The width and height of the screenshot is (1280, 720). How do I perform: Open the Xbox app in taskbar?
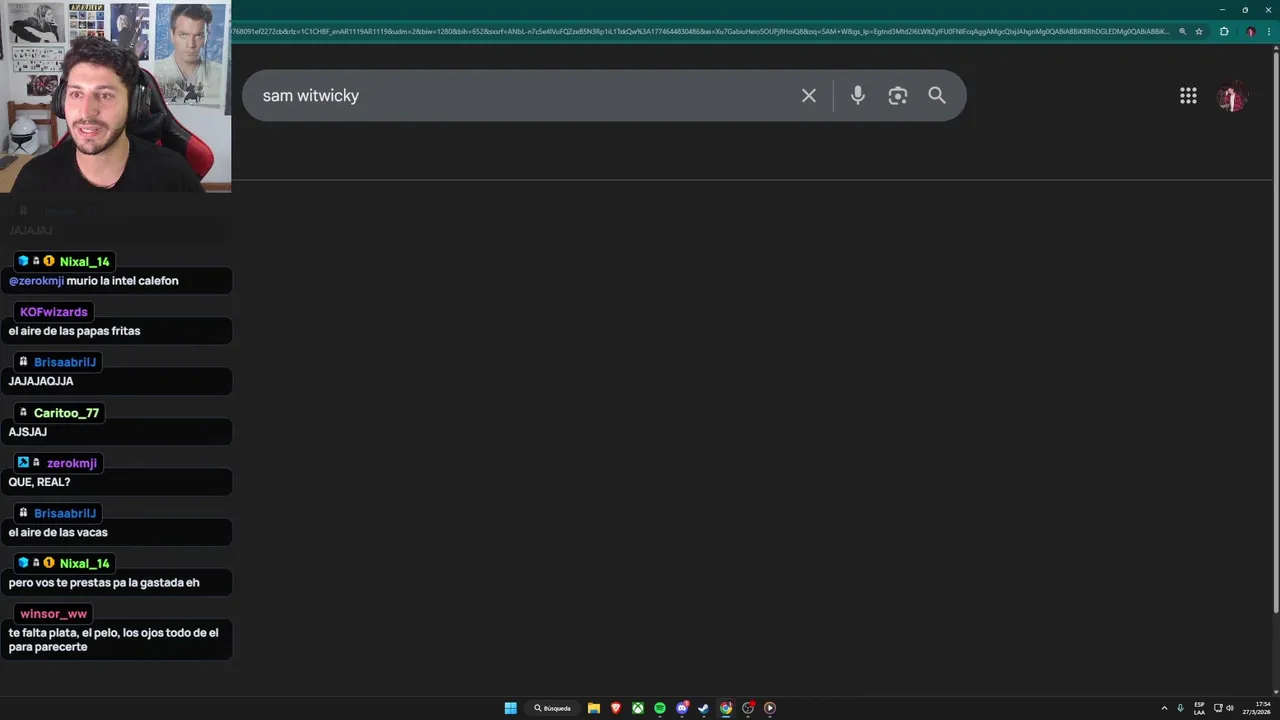[x=638, y=708]
